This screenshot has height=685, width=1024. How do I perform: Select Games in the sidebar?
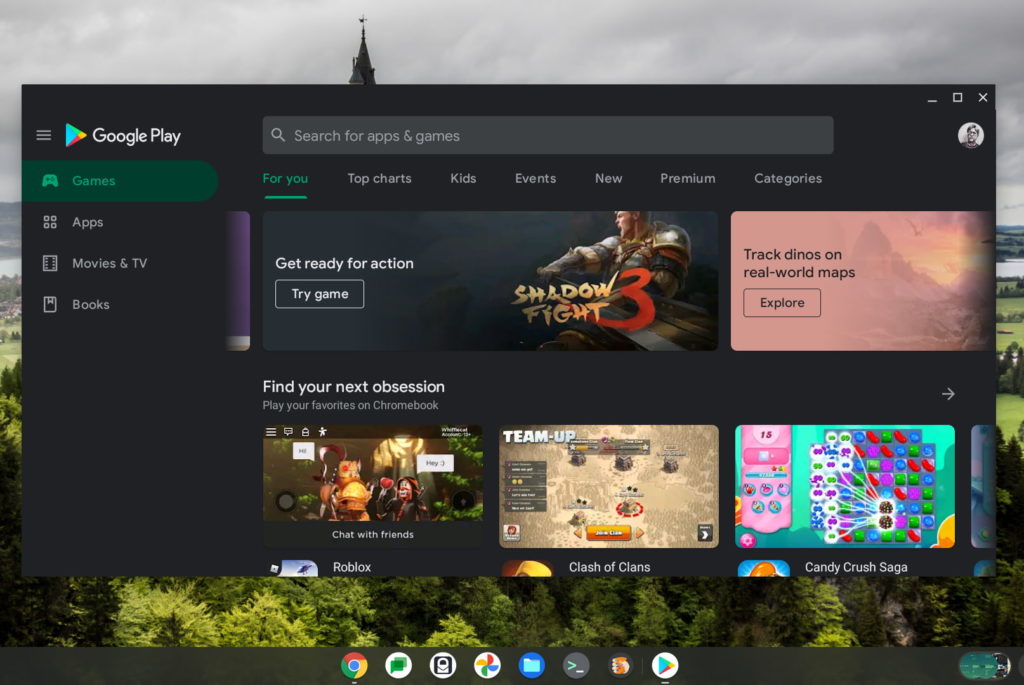coord(120,181)
